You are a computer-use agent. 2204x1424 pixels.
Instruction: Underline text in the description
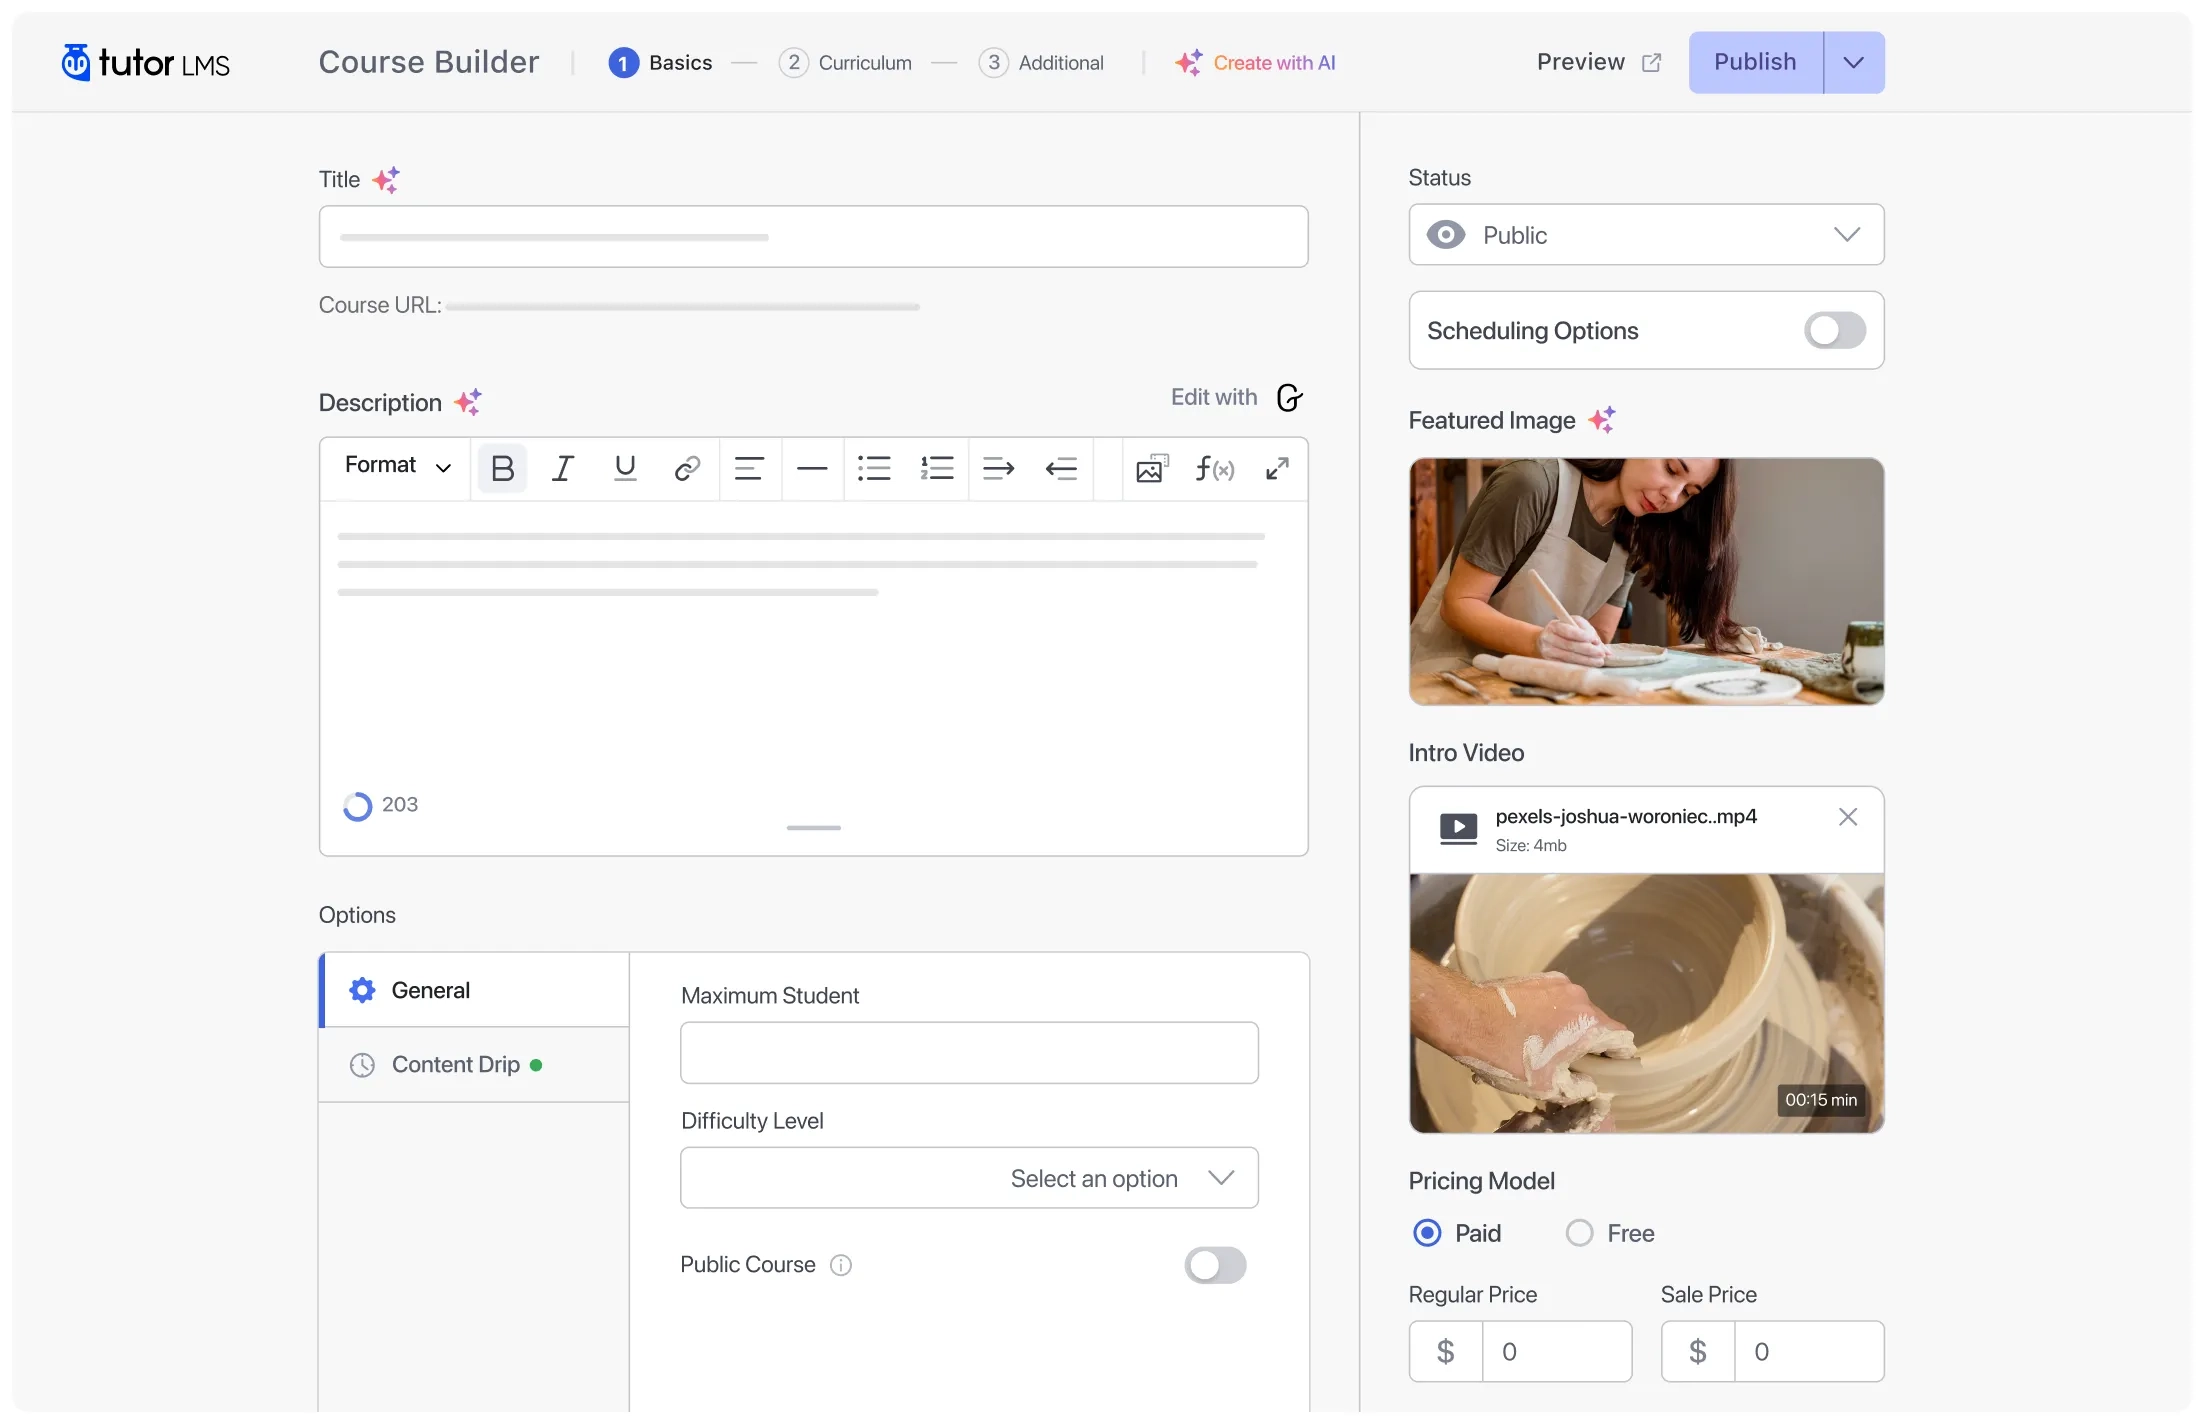coord(625,468)
